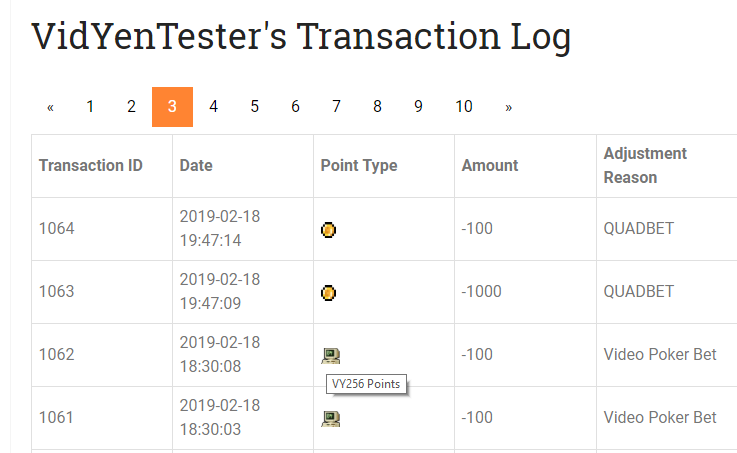Click coin icon in transaction 1064 row
Screen dimensions: 737x453
(x=328, y=230)
